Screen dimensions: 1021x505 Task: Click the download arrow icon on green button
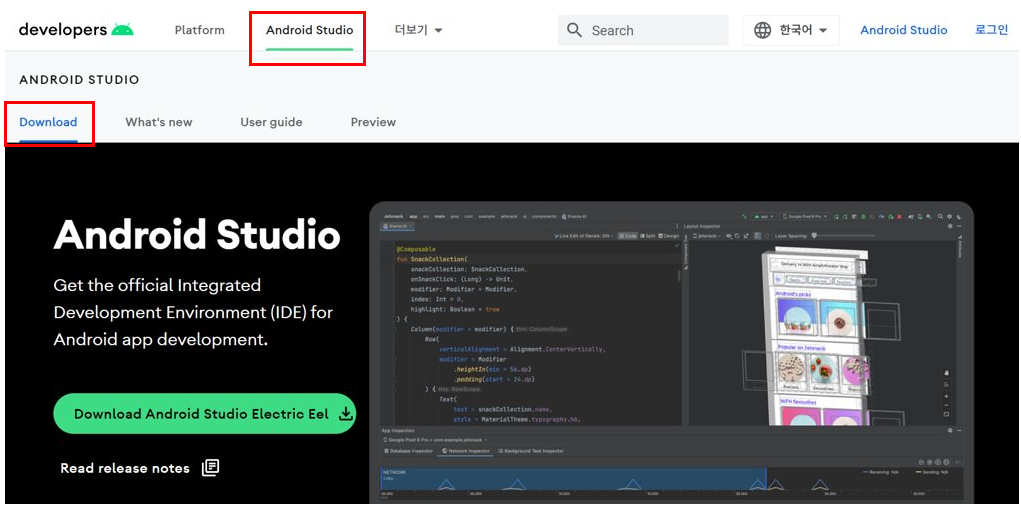(346, 414)
